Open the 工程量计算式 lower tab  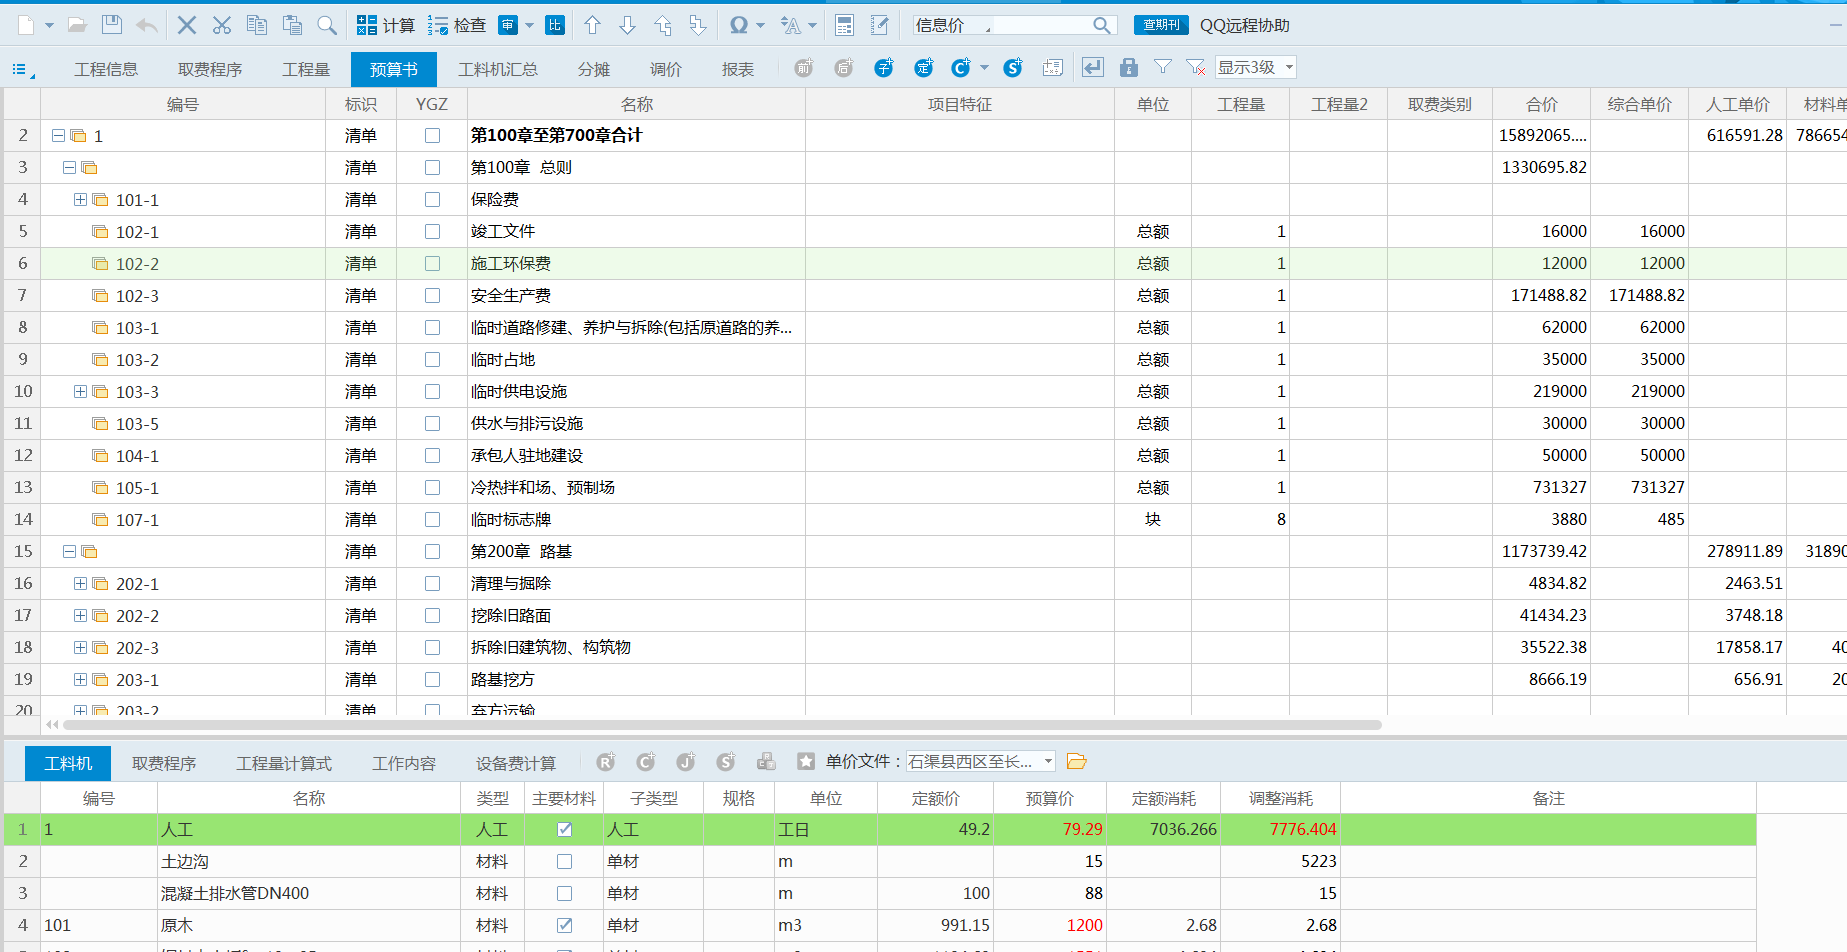pos(284,764)
